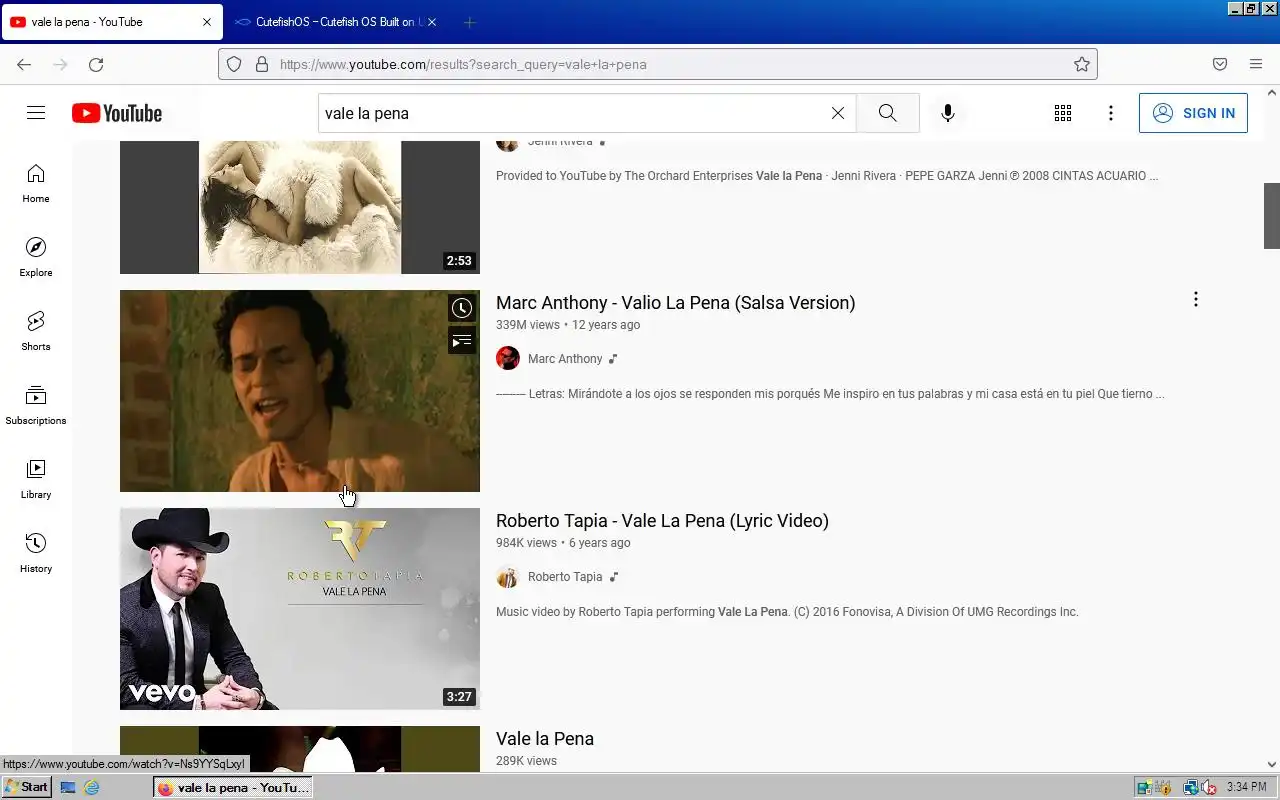Launch Internet Explorer from quick launch

coord(92,787)
